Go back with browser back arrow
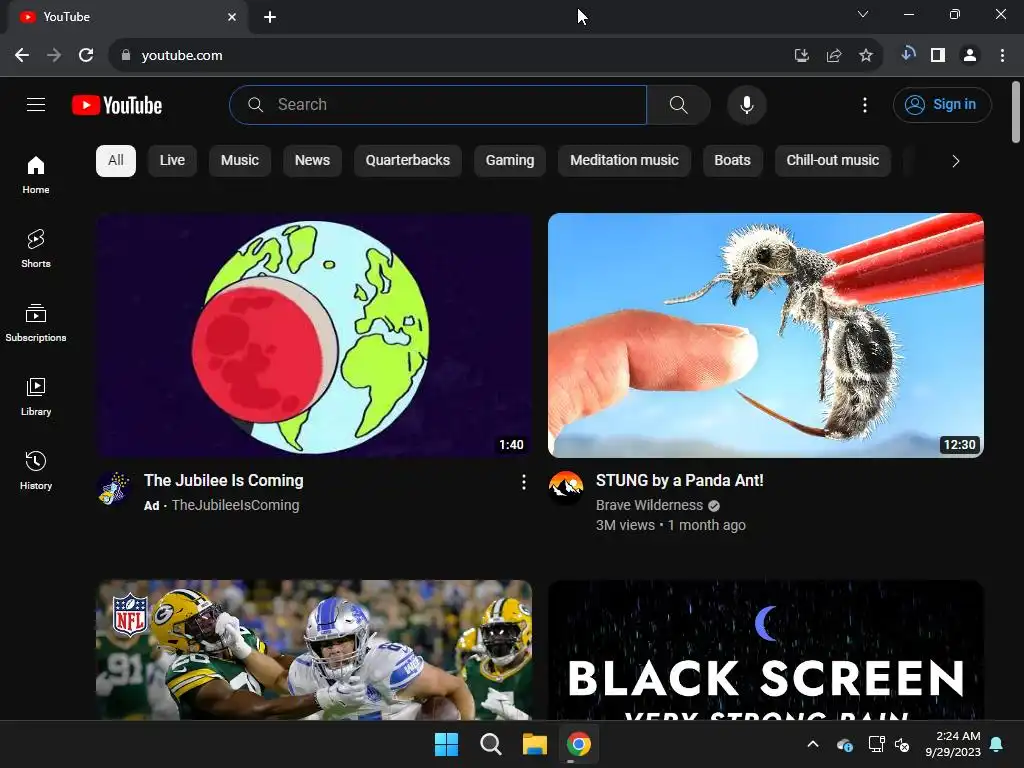Image resolution: width=1024 pixels, height=768 pixels. point(22,55)
